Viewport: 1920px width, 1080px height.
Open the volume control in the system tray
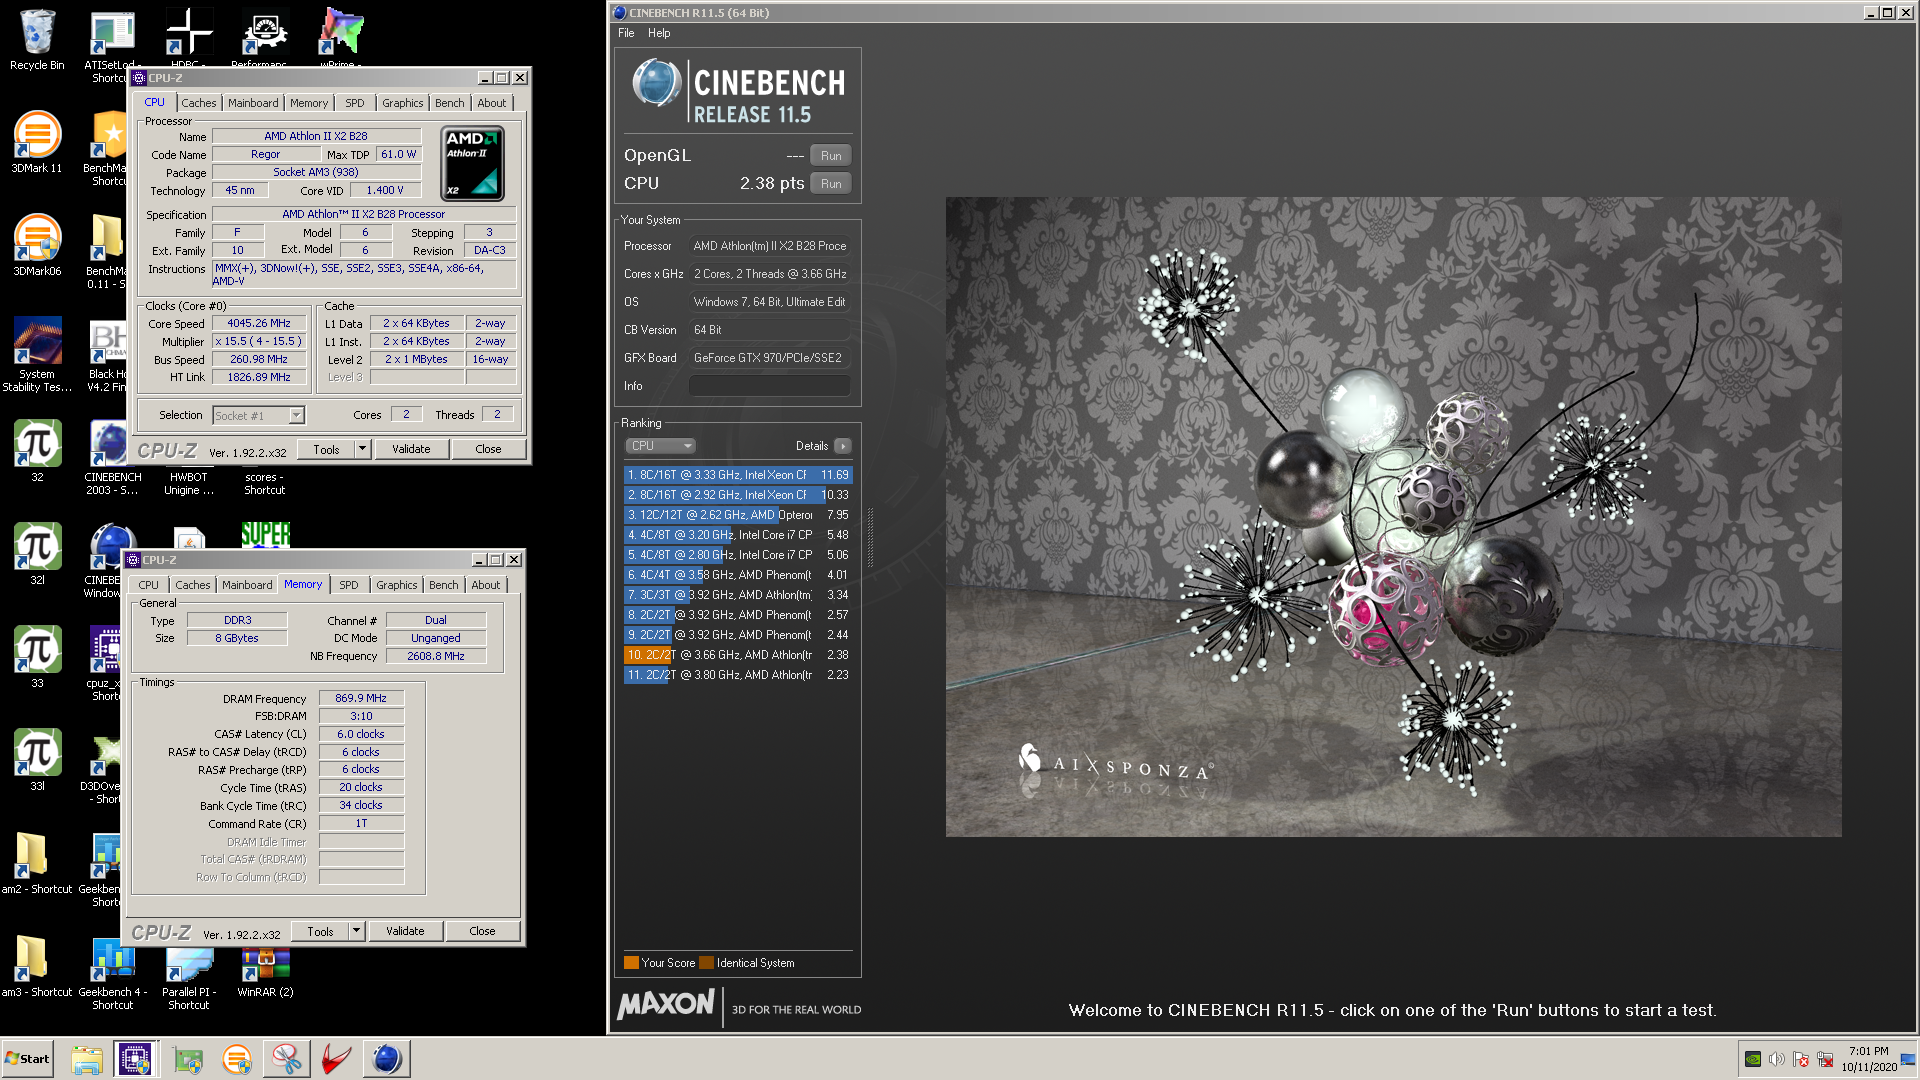click(1777, 1059)
